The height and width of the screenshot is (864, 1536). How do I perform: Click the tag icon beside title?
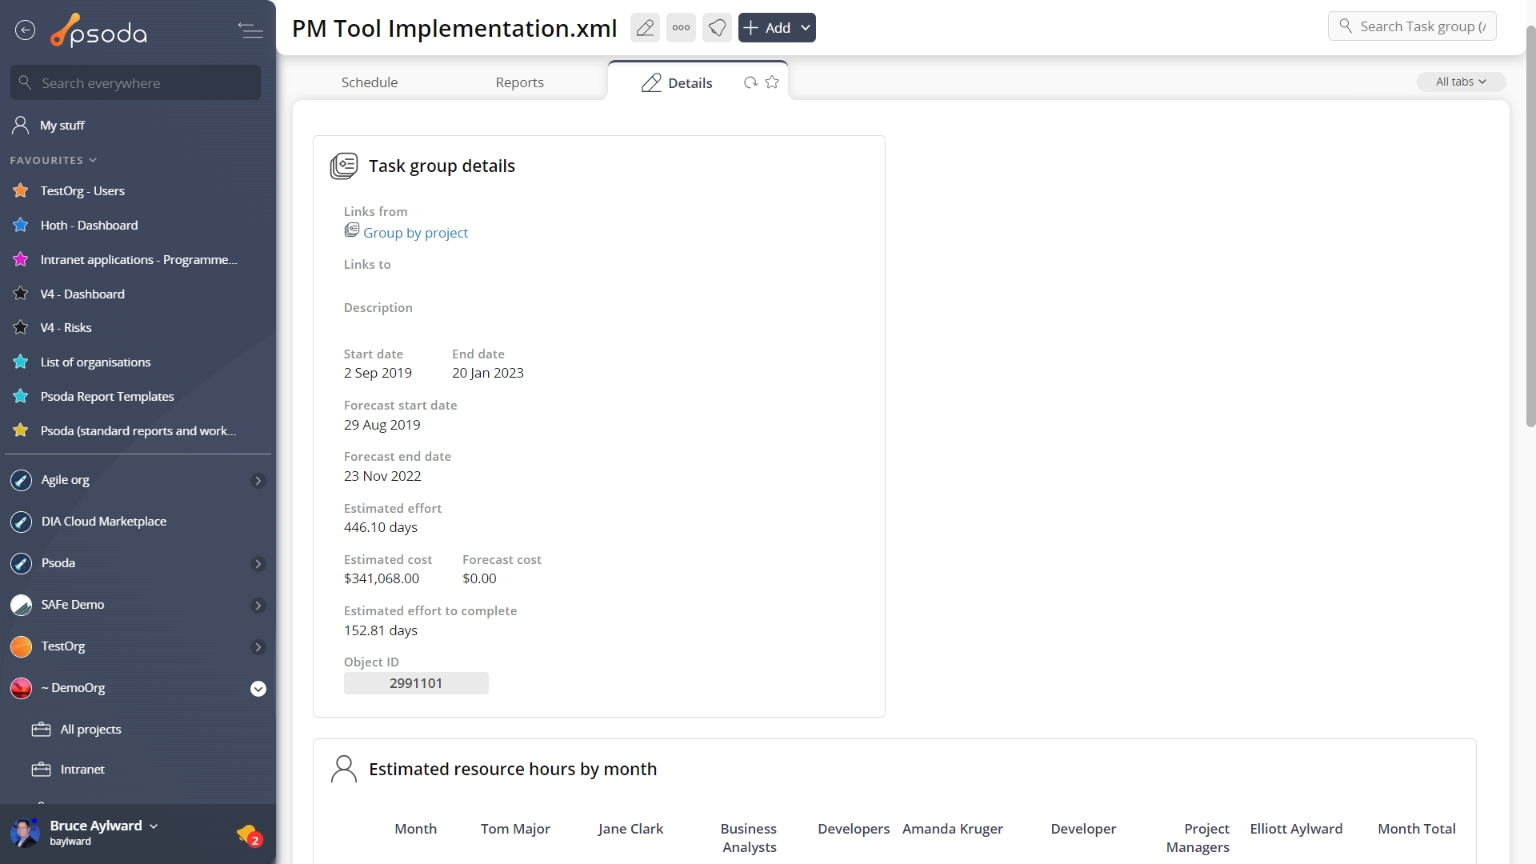pos(717,28)
